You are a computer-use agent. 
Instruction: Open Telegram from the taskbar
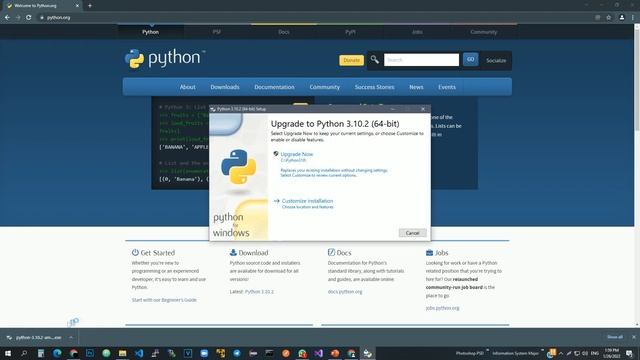(237, 353)
